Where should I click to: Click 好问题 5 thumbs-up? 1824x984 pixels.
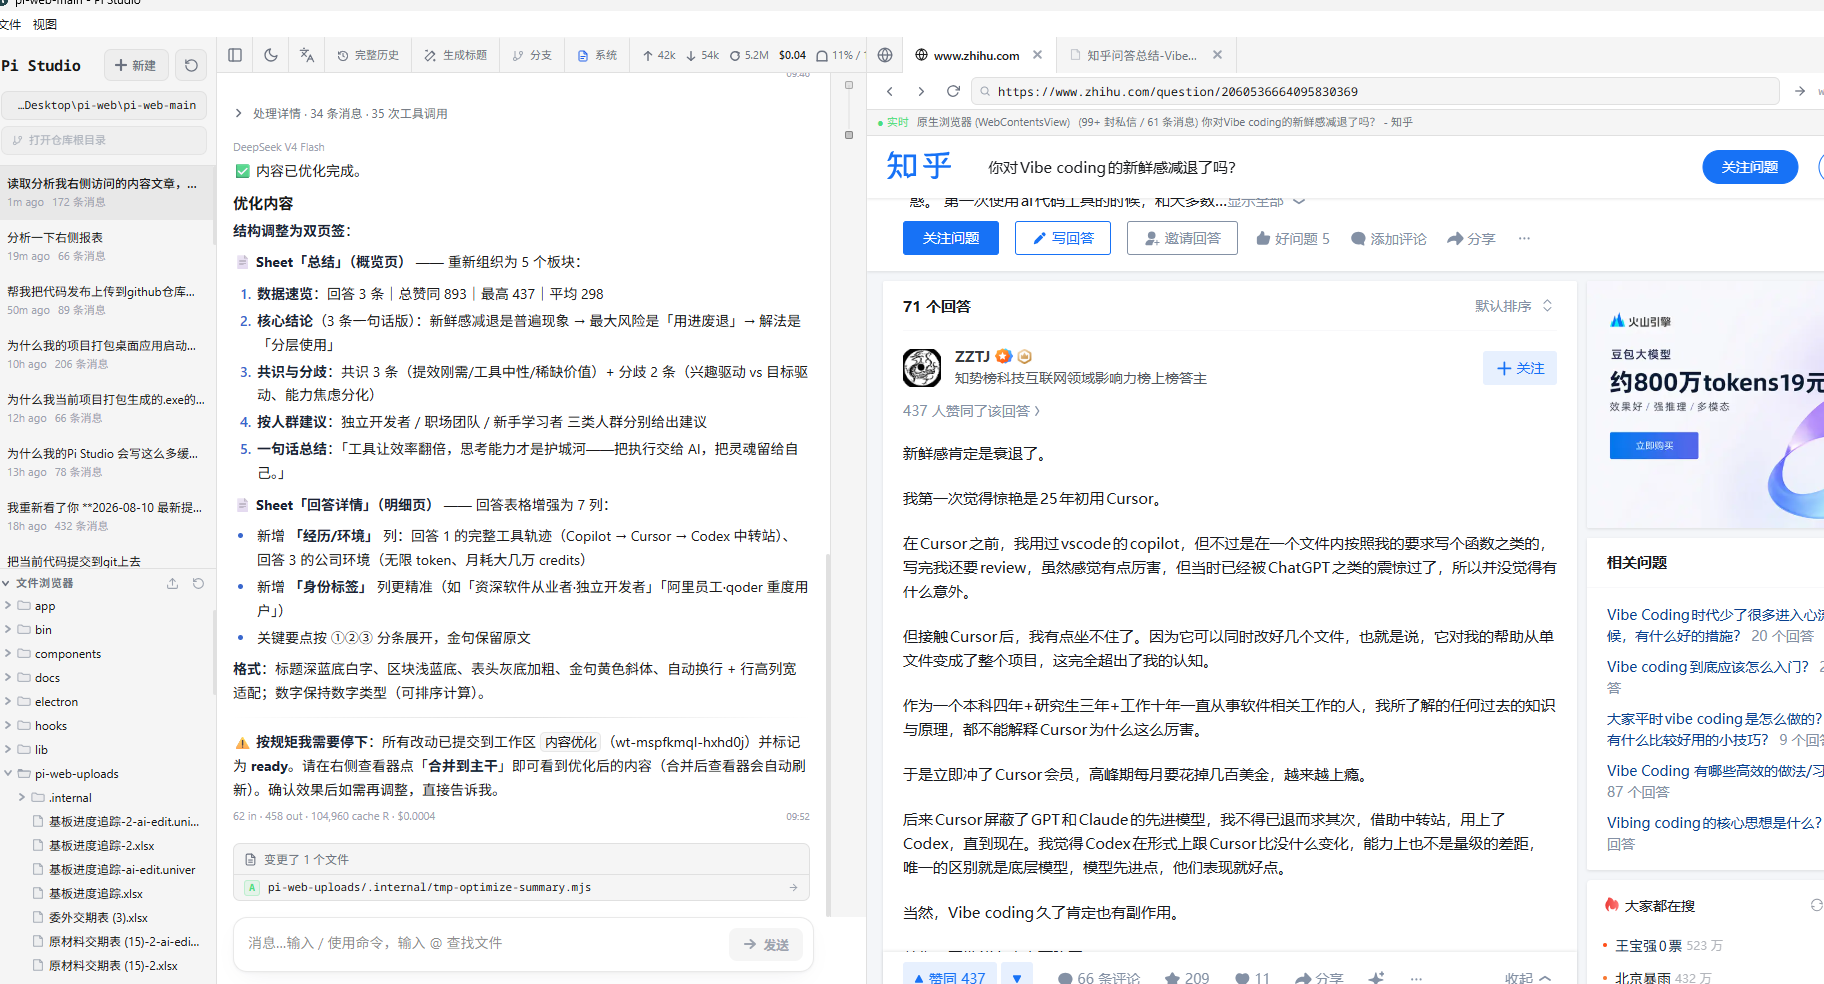click(x=1293, y=238)
